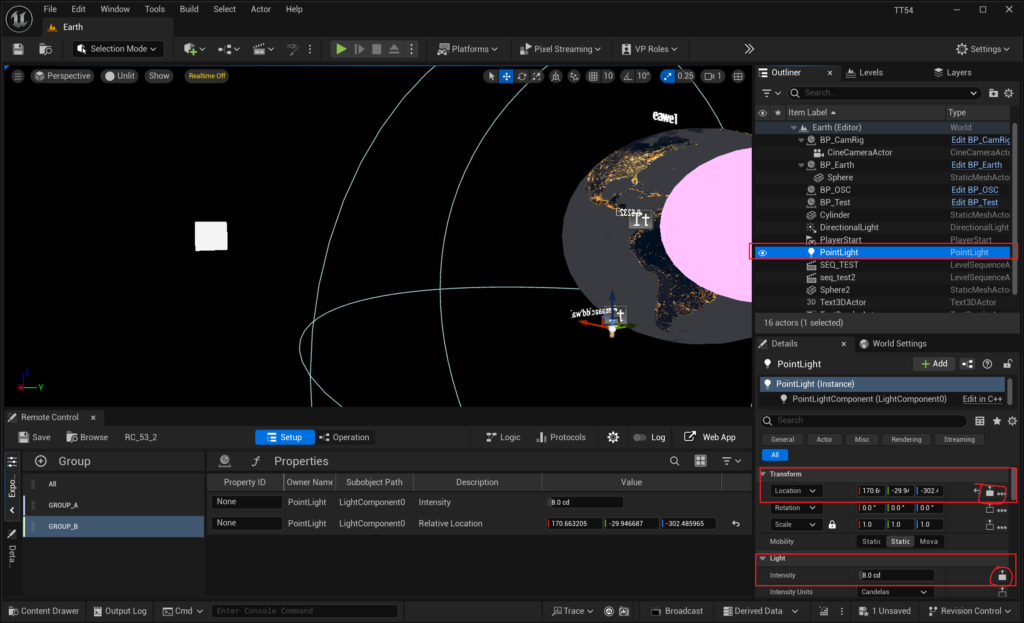Image resolution: width=1024 pixels, height=623 pixels.
Task: Toggle the Scale ratio lock icon
Action: [x=832, y=524]
